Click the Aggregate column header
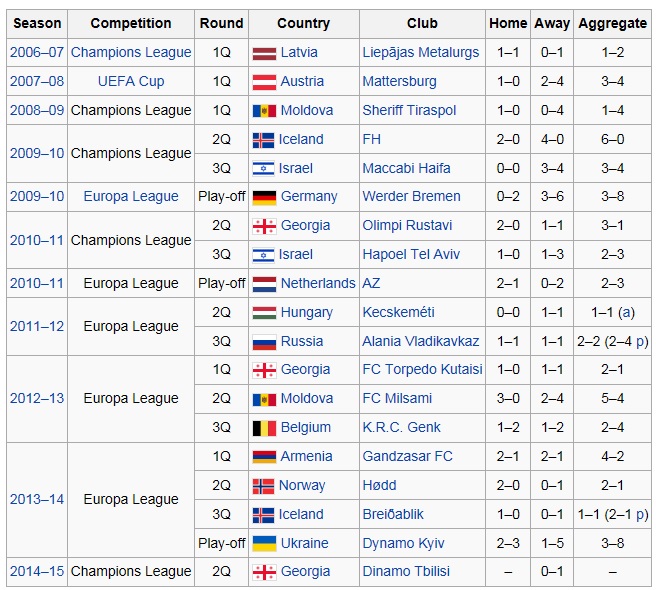This screenshot has height=590, width=656. (x=612, y=23)
